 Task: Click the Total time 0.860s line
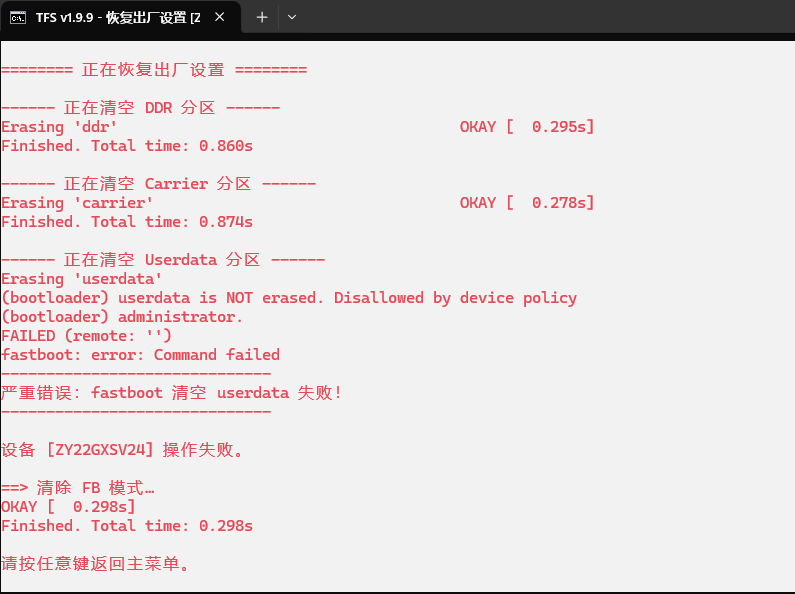click(x=127, y=146)
